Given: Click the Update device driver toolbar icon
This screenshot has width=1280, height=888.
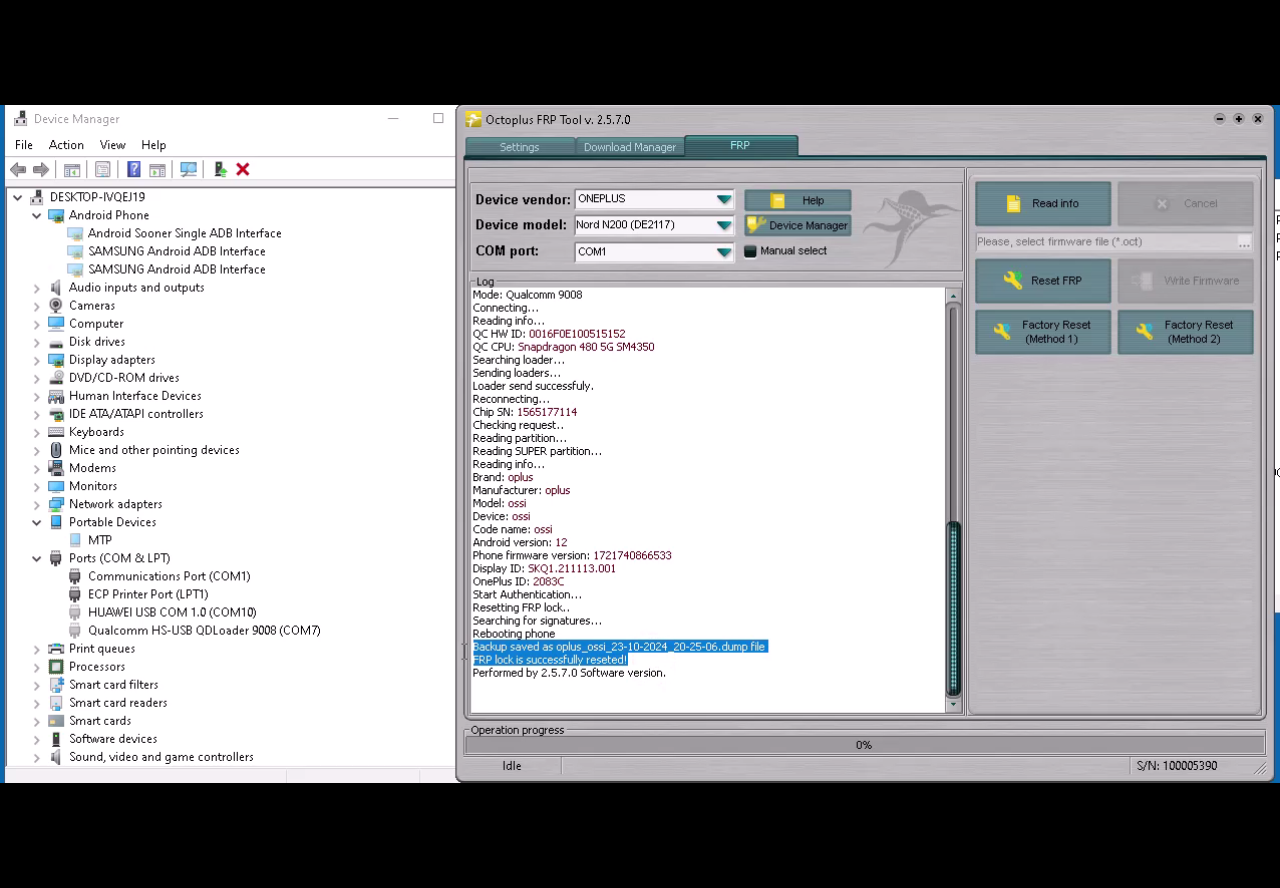Looking at the screenshot, I should pos(220,170).
